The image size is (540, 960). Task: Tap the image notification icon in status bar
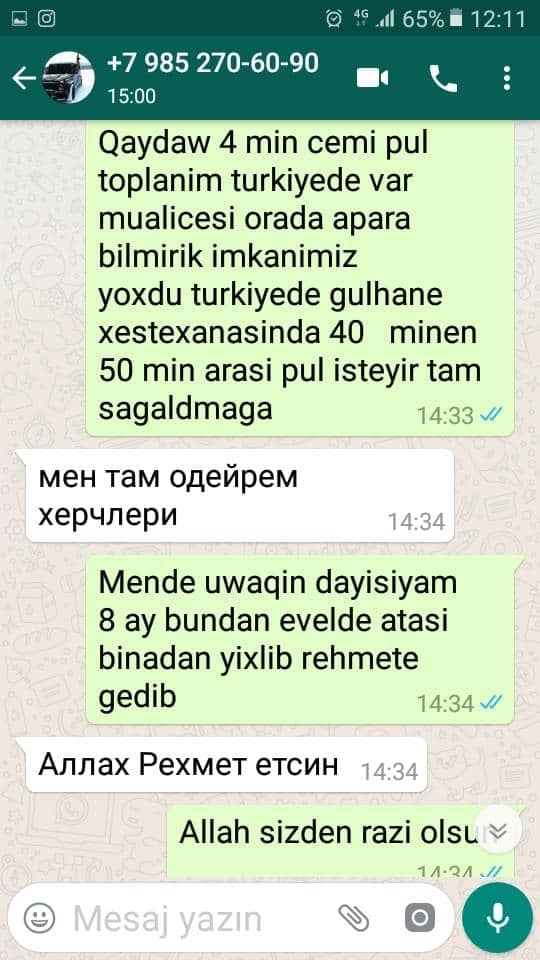tap(20, 19)
